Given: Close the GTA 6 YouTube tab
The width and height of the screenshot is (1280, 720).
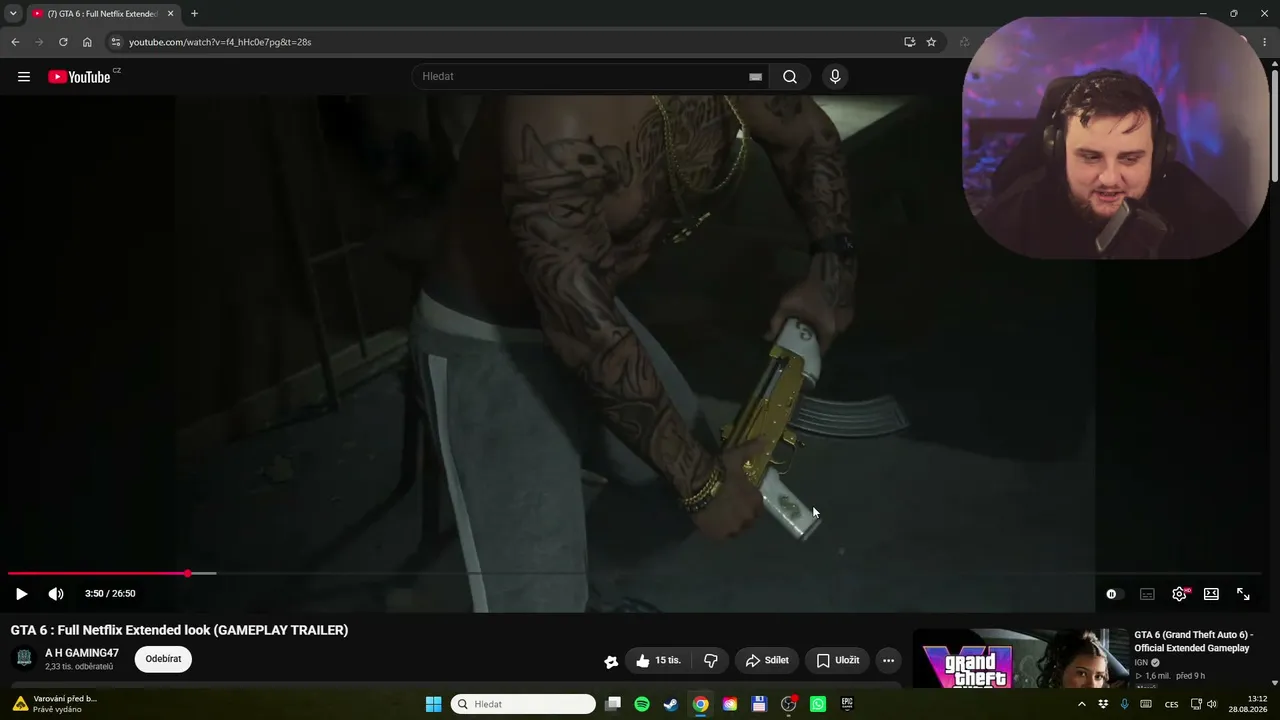Looking at the screenshot, I should click(x=170, y=14).
